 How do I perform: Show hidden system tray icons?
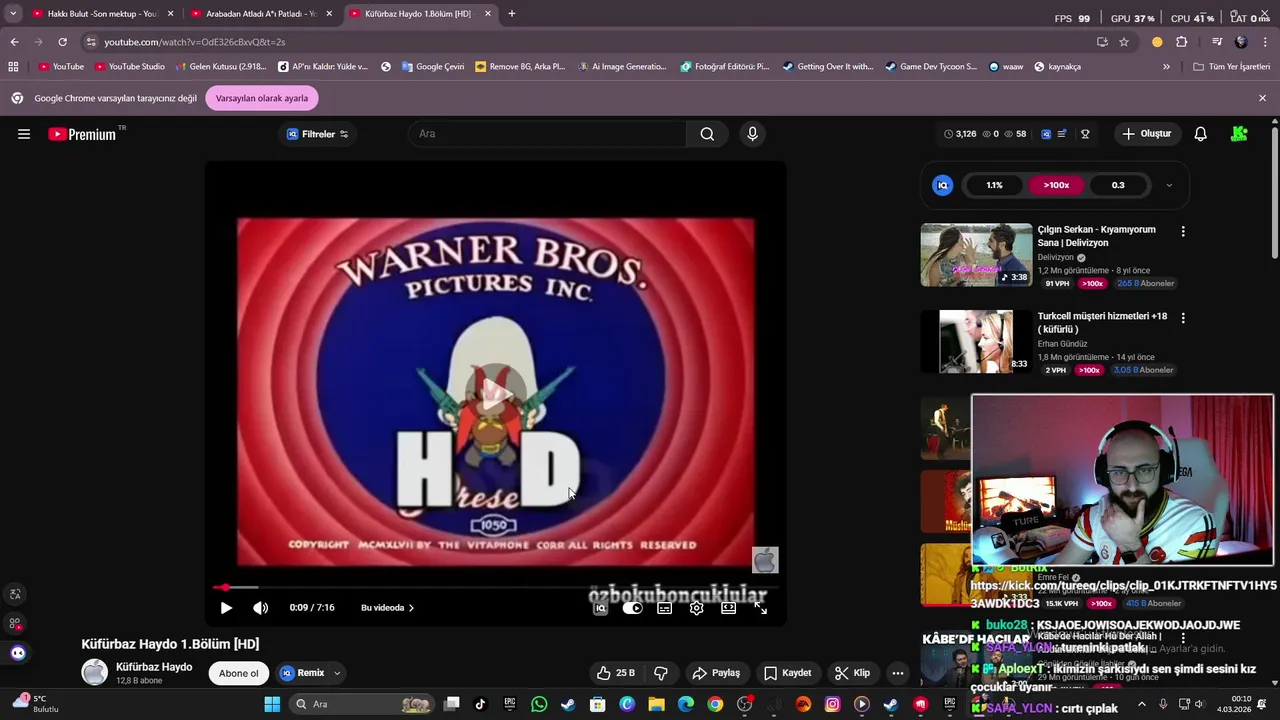1142,704
